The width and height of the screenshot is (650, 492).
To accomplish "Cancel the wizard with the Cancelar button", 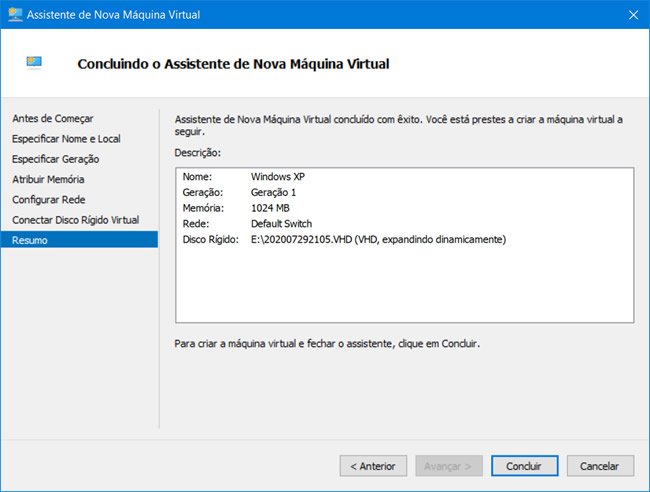I will (x=600, y=466).
